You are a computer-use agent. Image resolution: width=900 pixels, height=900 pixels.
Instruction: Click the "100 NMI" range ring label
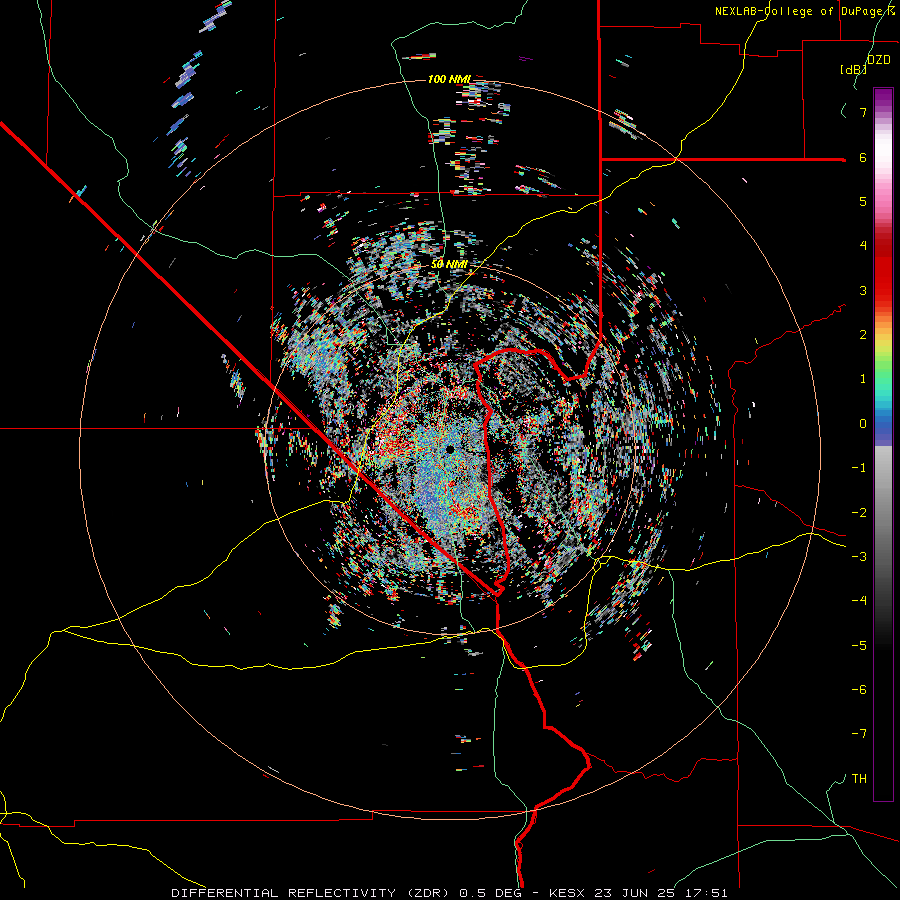[449, 79]
